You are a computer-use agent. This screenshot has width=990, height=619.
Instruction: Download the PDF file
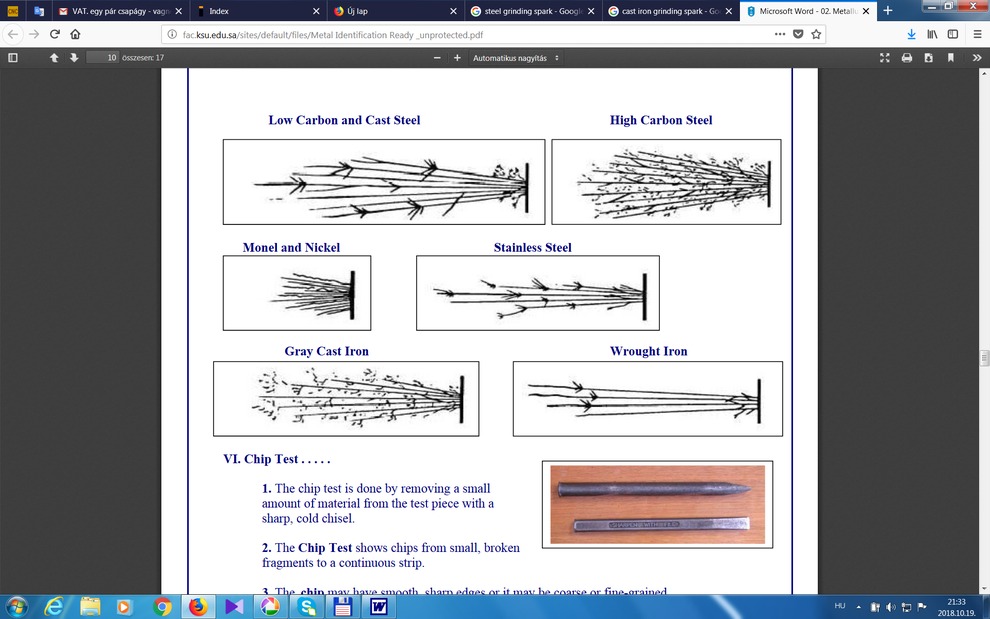click(x=929, y=58)
